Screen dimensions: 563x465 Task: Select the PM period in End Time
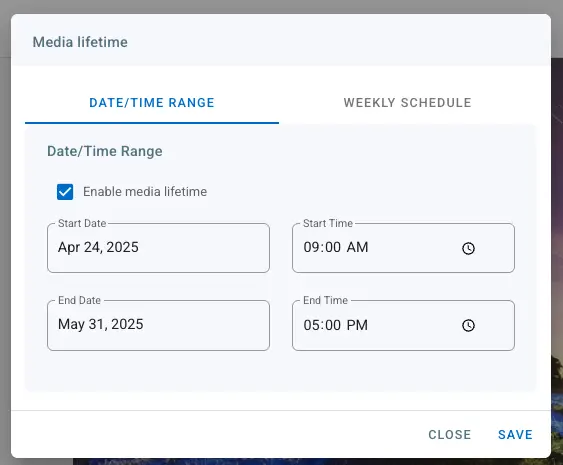[357, 325]
